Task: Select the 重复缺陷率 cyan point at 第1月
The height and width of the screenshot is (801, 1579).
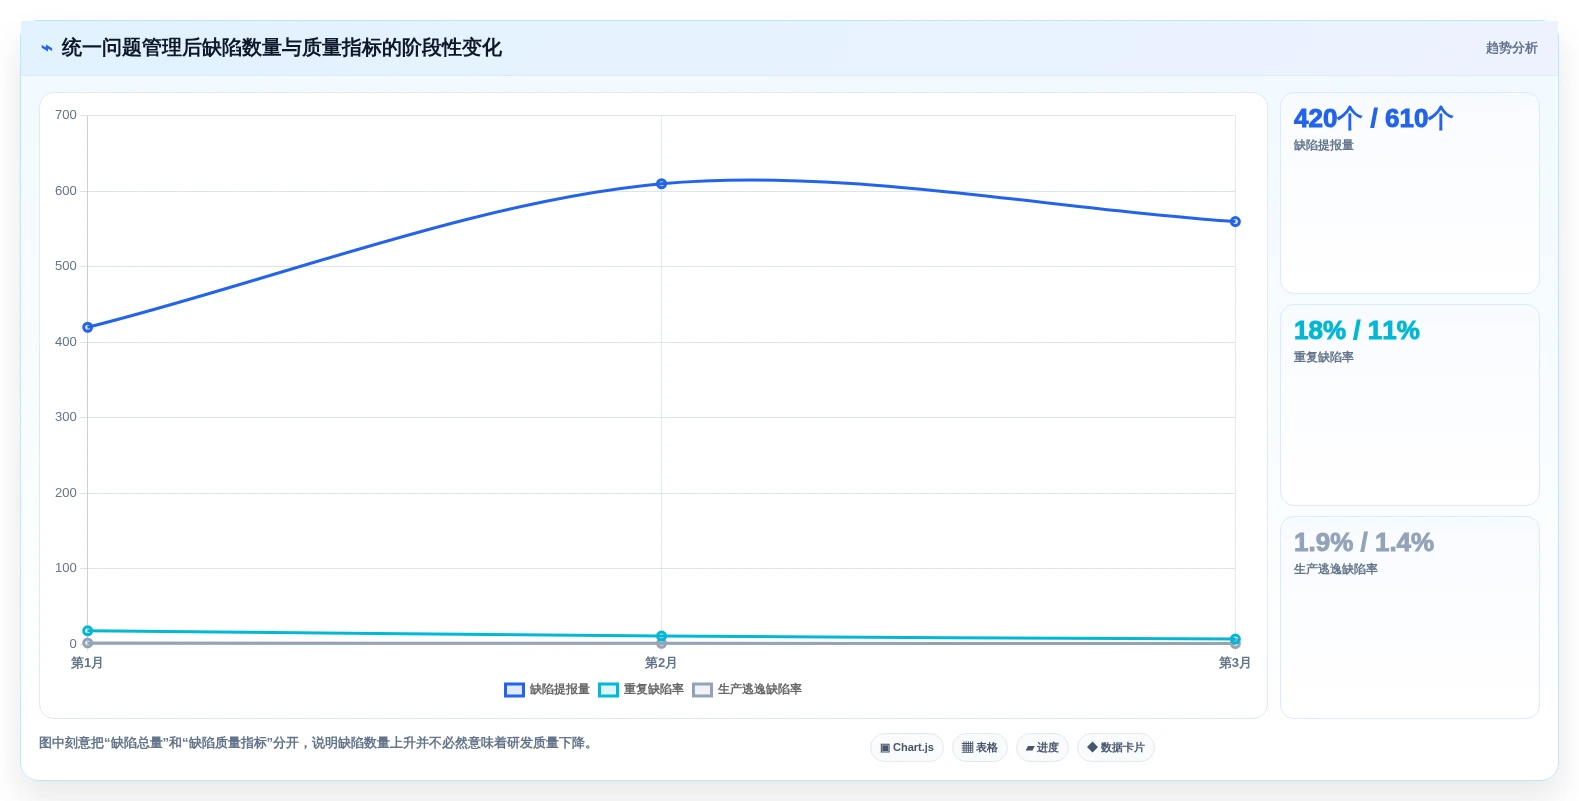Action: tap(88, 631)
